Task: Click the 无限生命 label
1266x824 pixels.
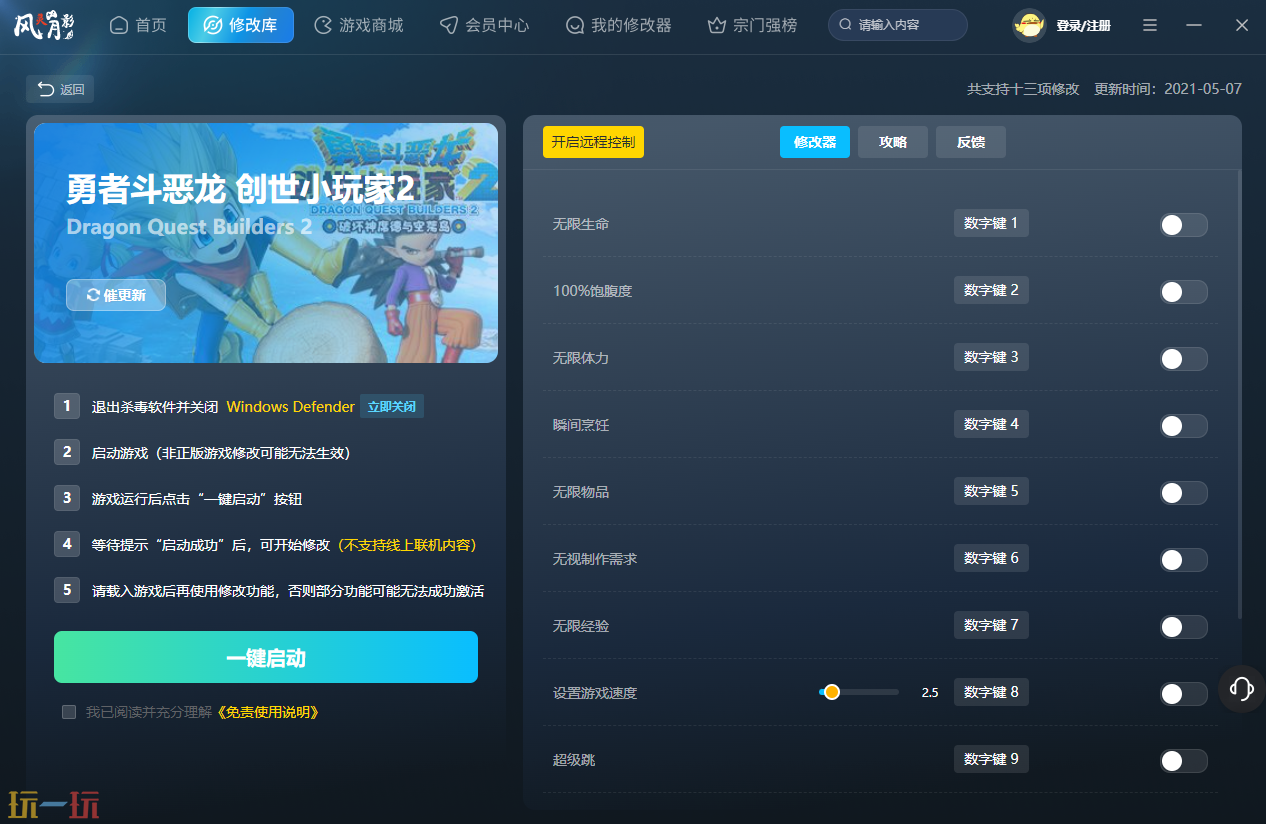Action: coord(581,224)
